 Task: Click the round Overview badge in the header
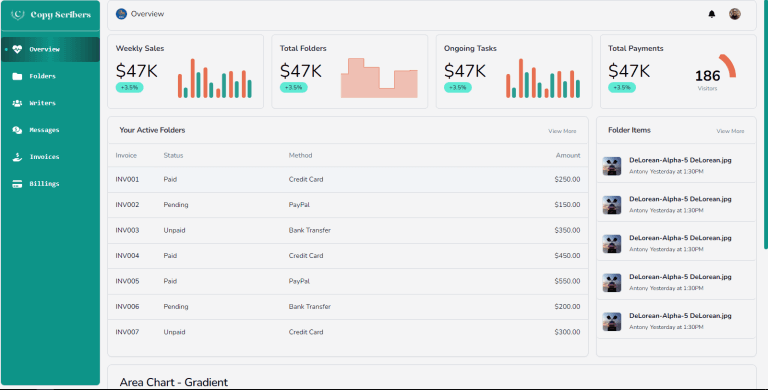click(x=121, y=14)
